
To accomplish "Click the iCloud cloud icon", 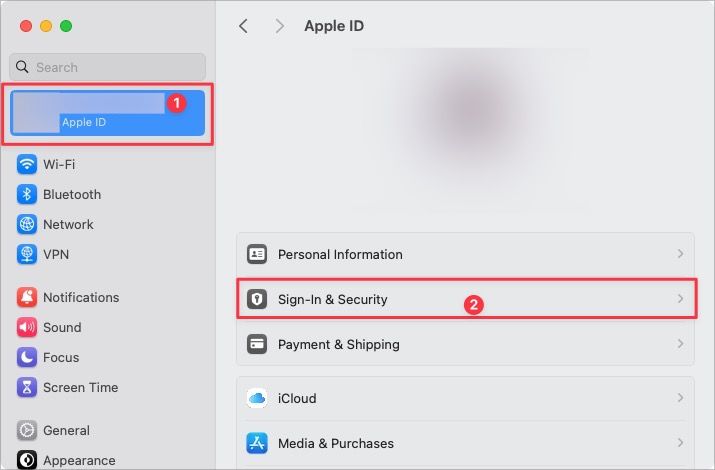I will point(257,399).
